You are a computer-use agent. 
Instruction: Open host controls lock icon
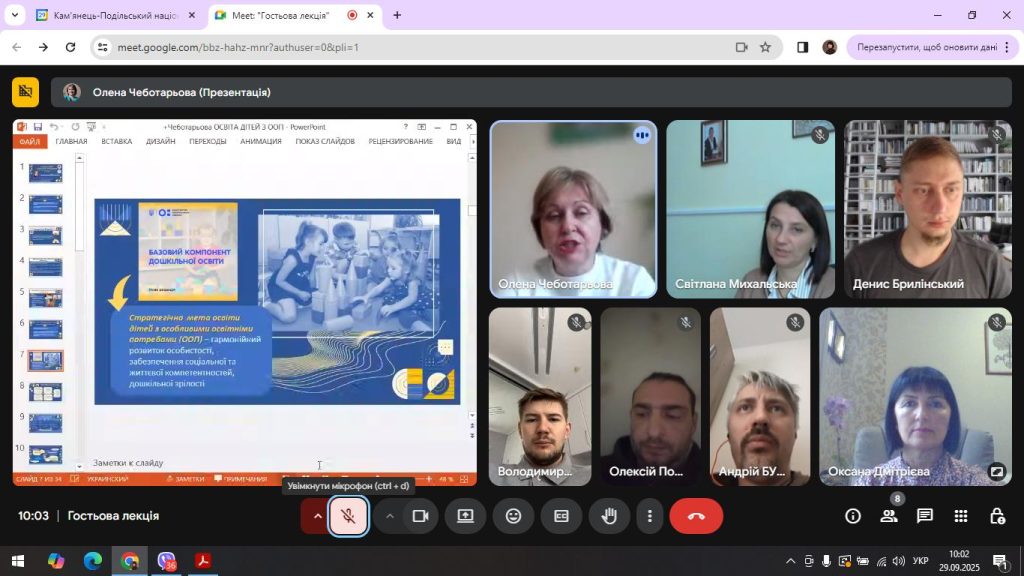[997, 516]
